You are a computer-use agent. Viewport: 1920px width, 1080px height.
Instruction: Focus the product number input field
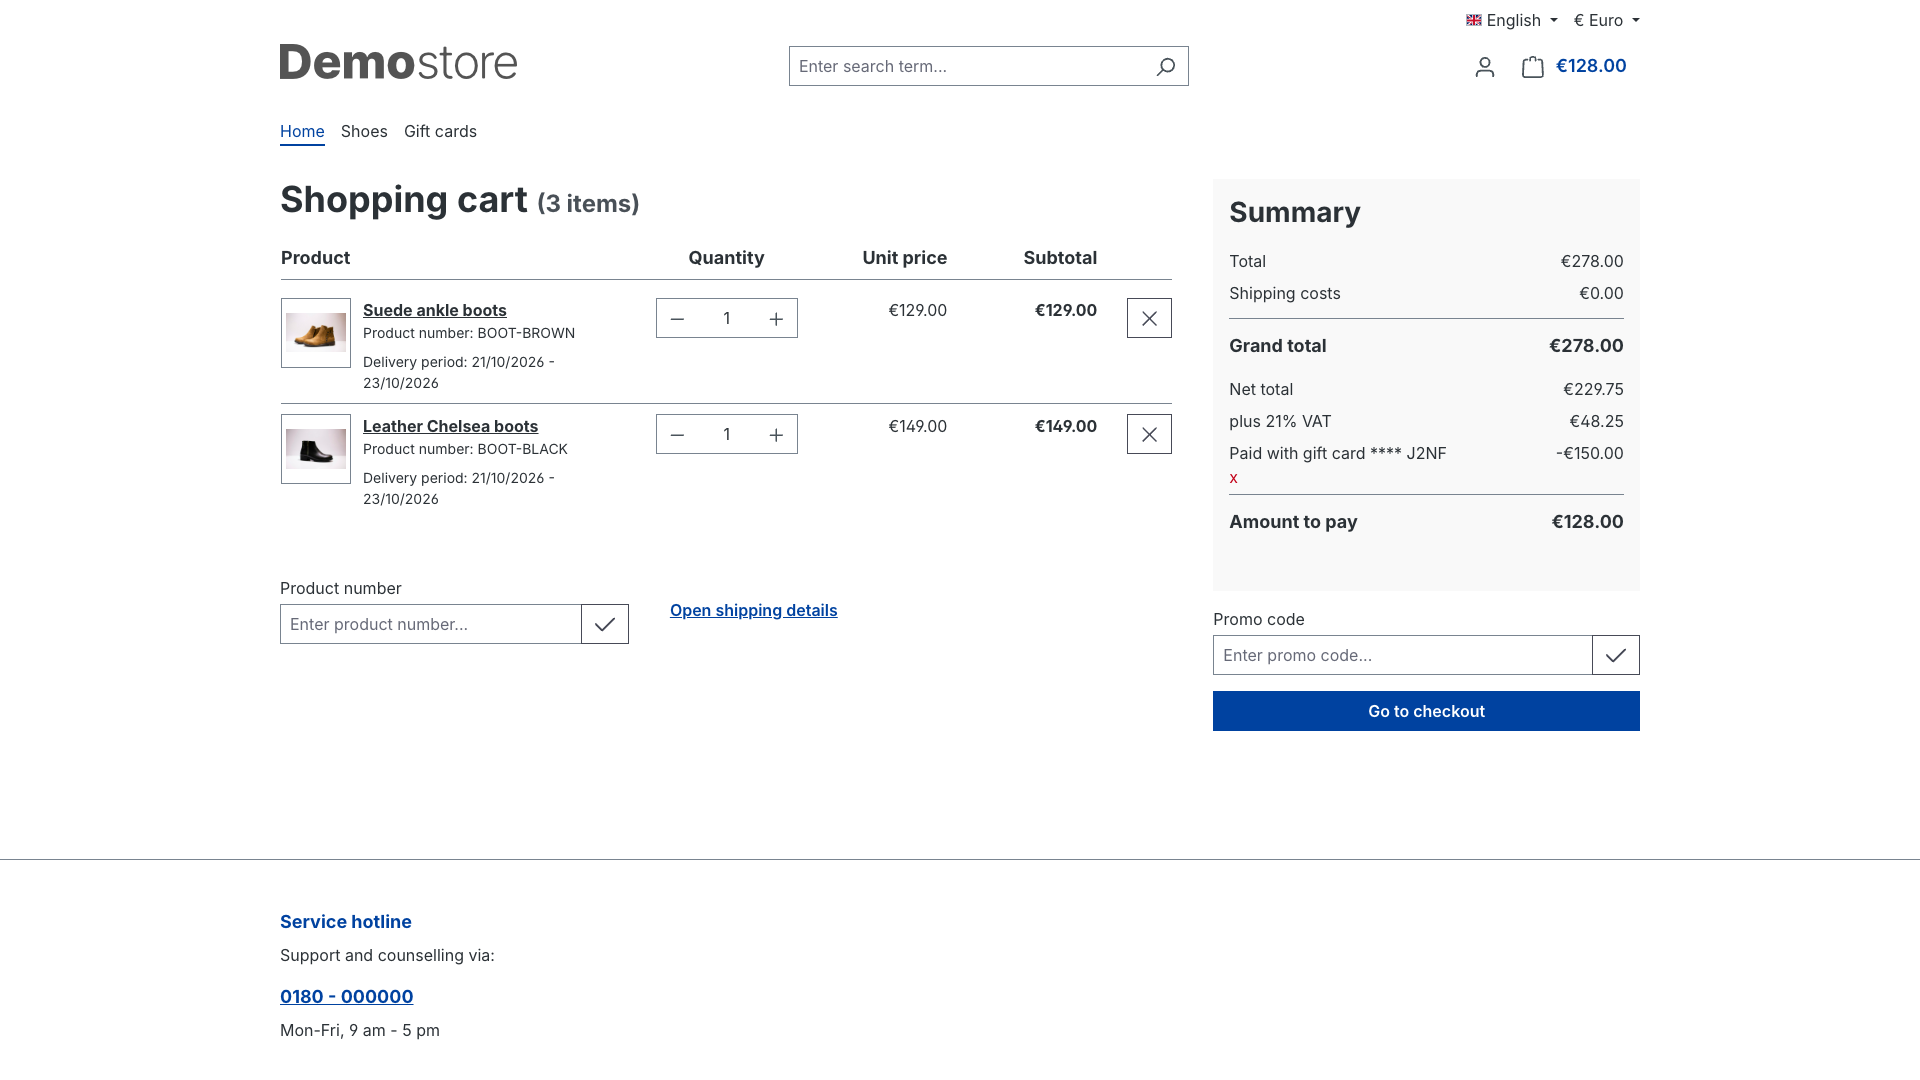coord(431,624)
